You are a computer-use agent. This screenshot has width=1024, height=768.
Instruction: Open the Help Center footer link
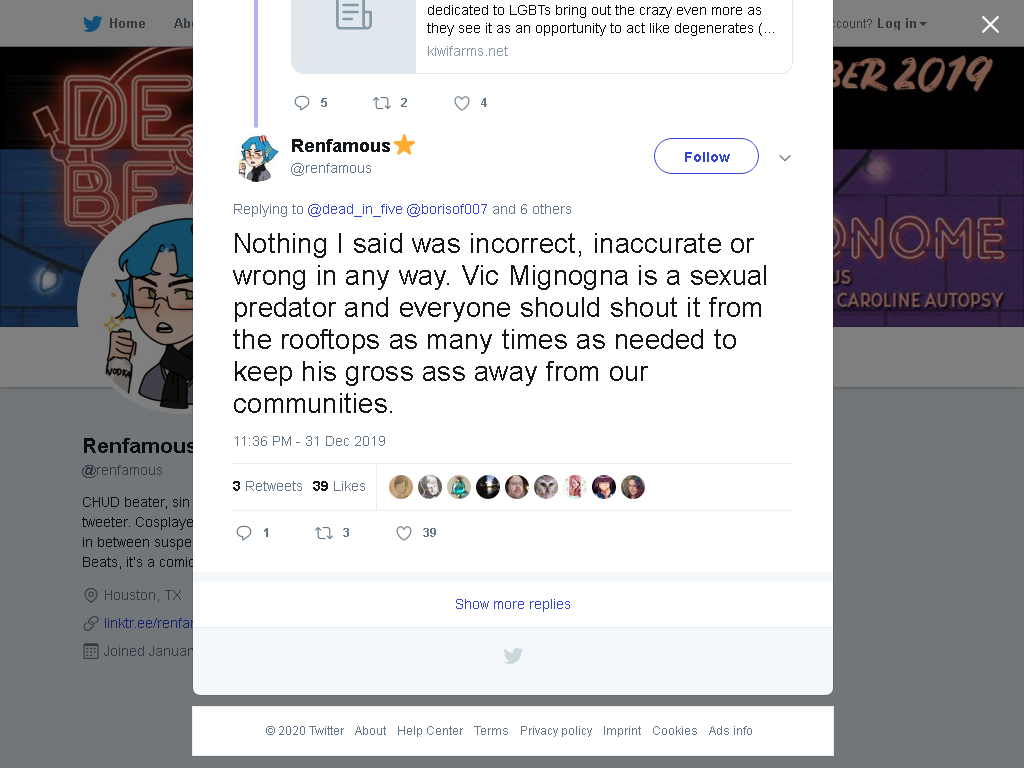tap(430, 731)
